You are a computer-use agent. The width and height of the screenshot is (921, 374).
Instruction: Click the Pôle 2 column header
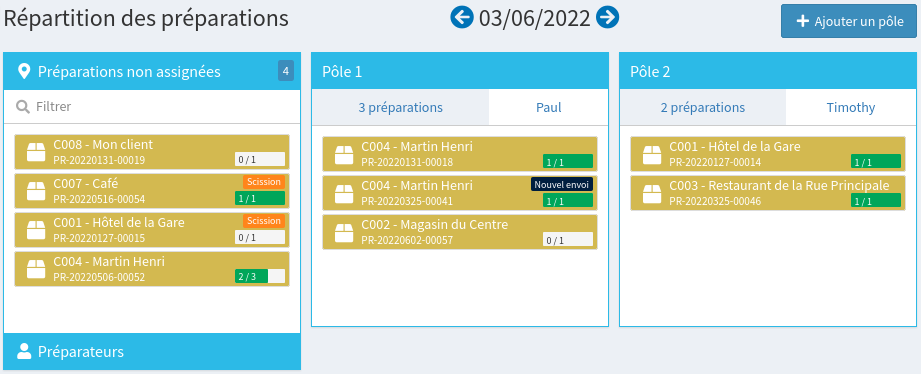point(768,72)
